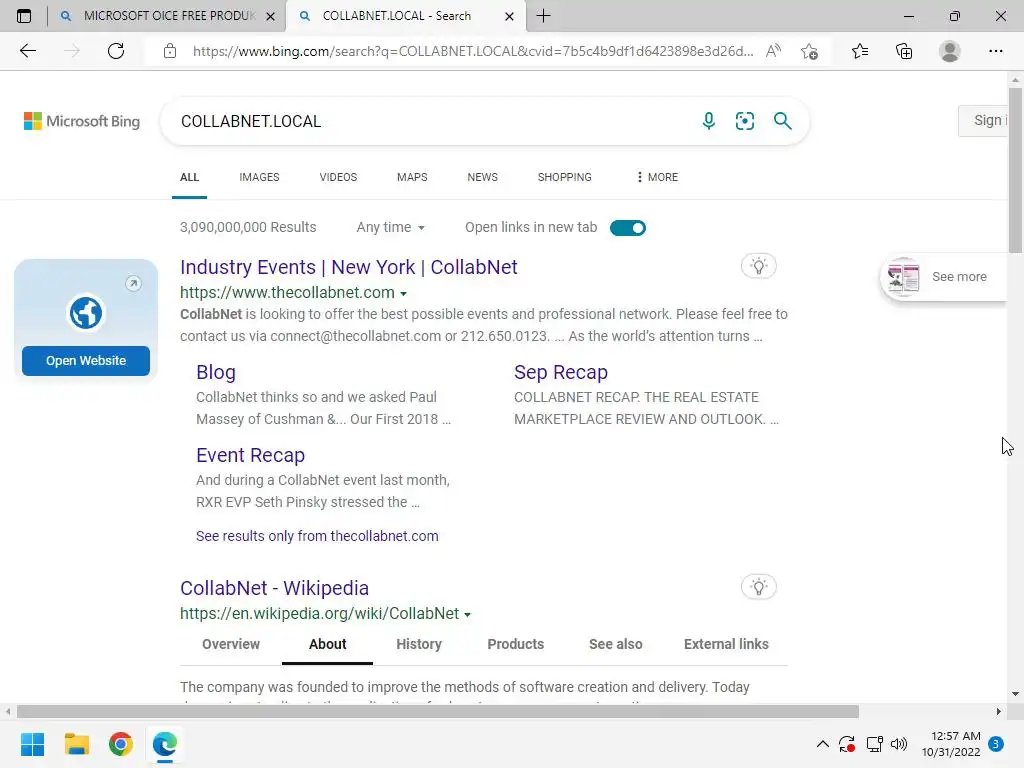Expand Any time filter dropdown
1024x768 pixels.
click(391, 227)
